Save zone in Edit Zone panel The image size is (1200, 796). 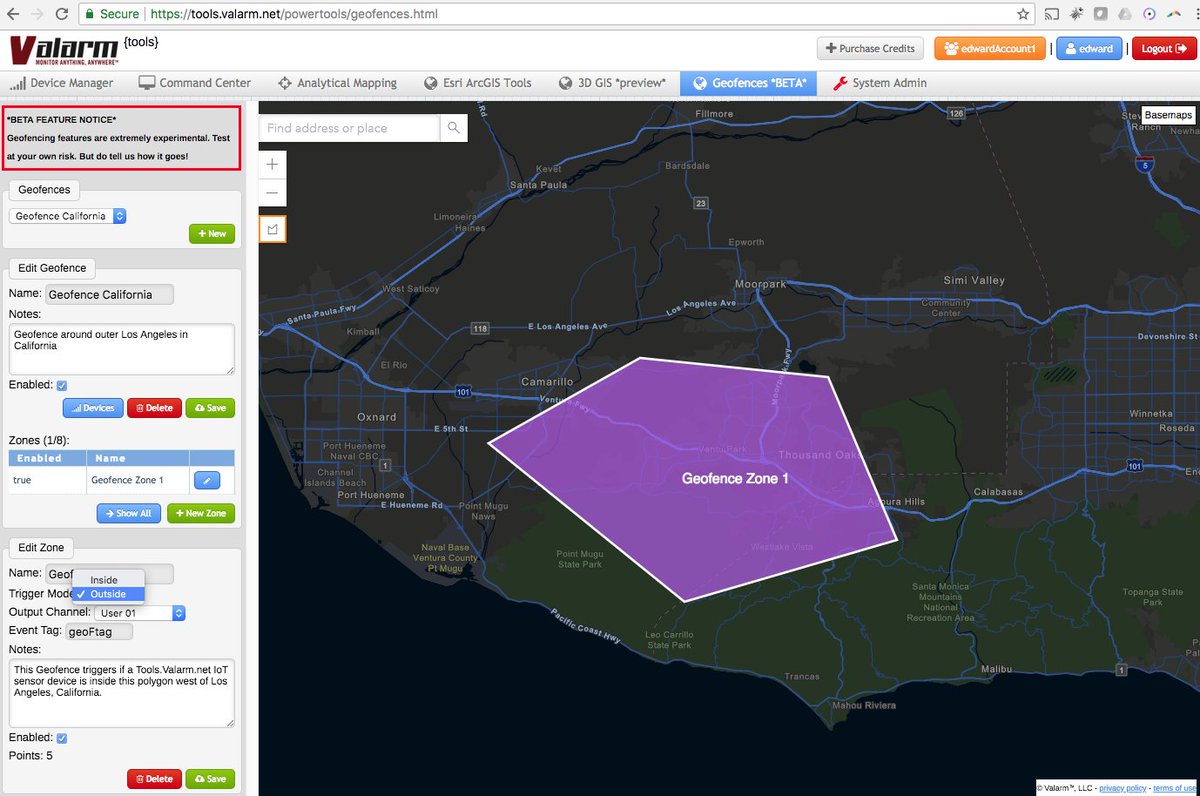210,778
